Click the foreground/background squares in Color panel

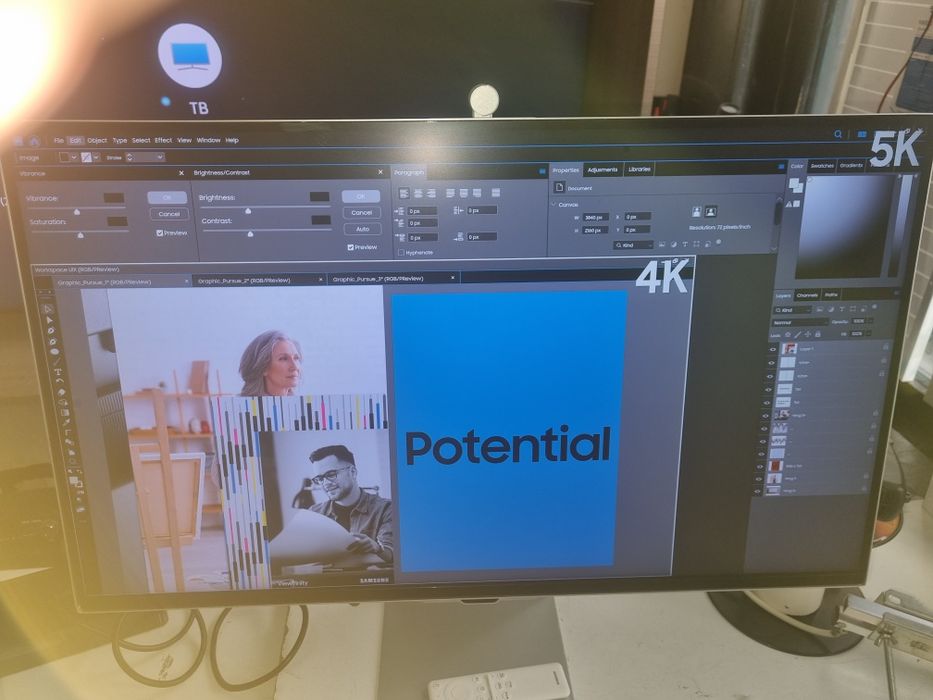point(796,186)
